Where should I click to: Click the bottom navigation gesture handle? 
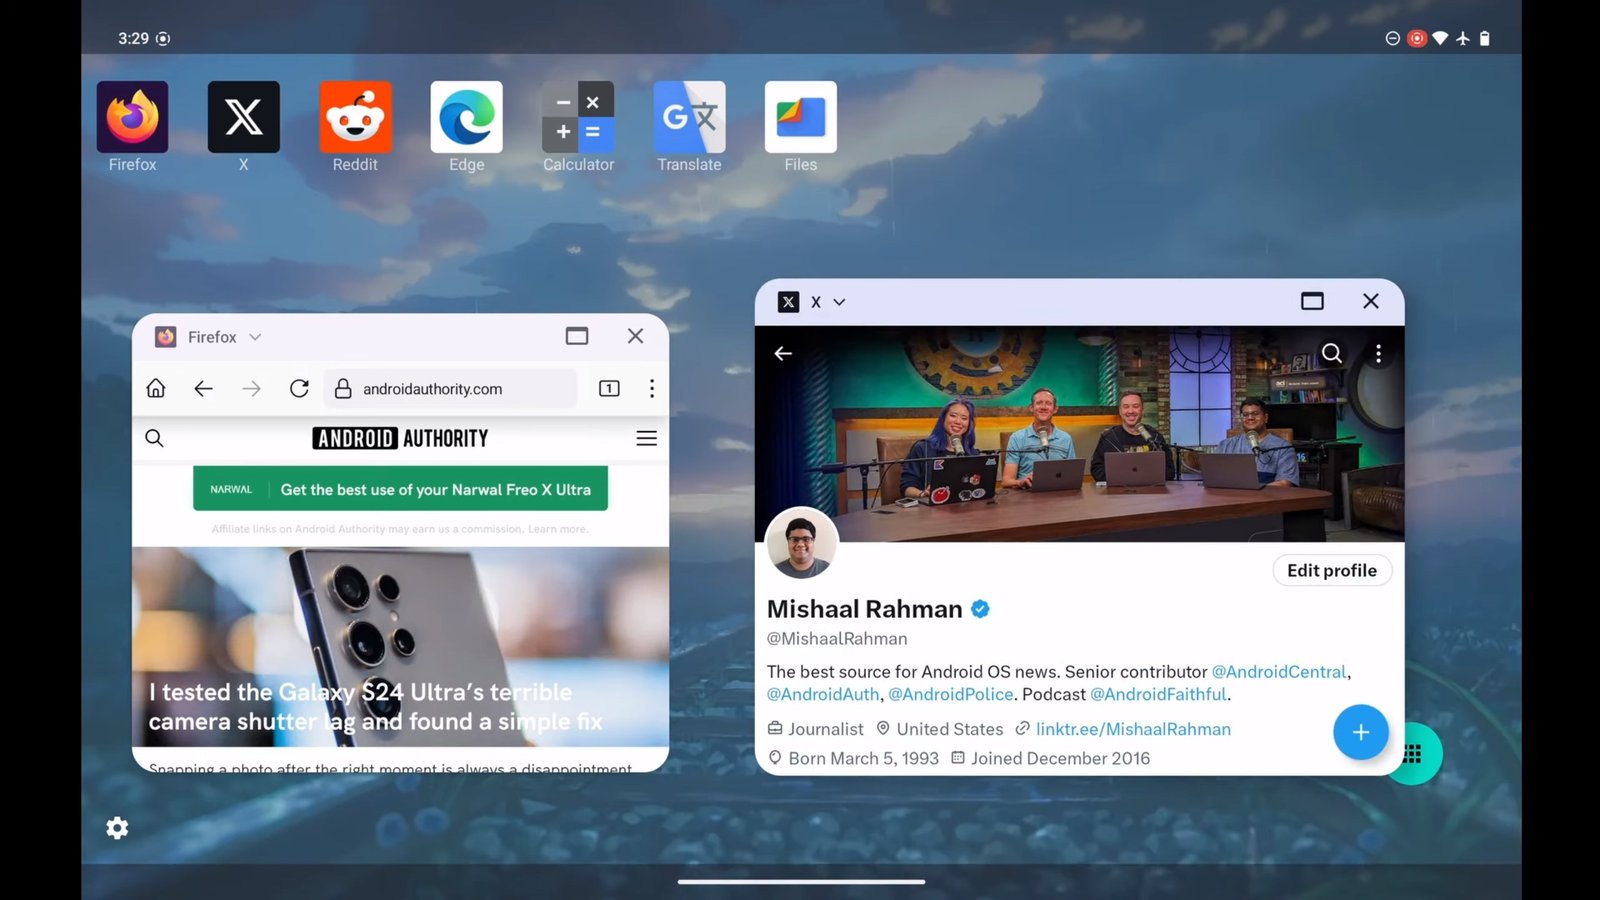pos(801,882)
